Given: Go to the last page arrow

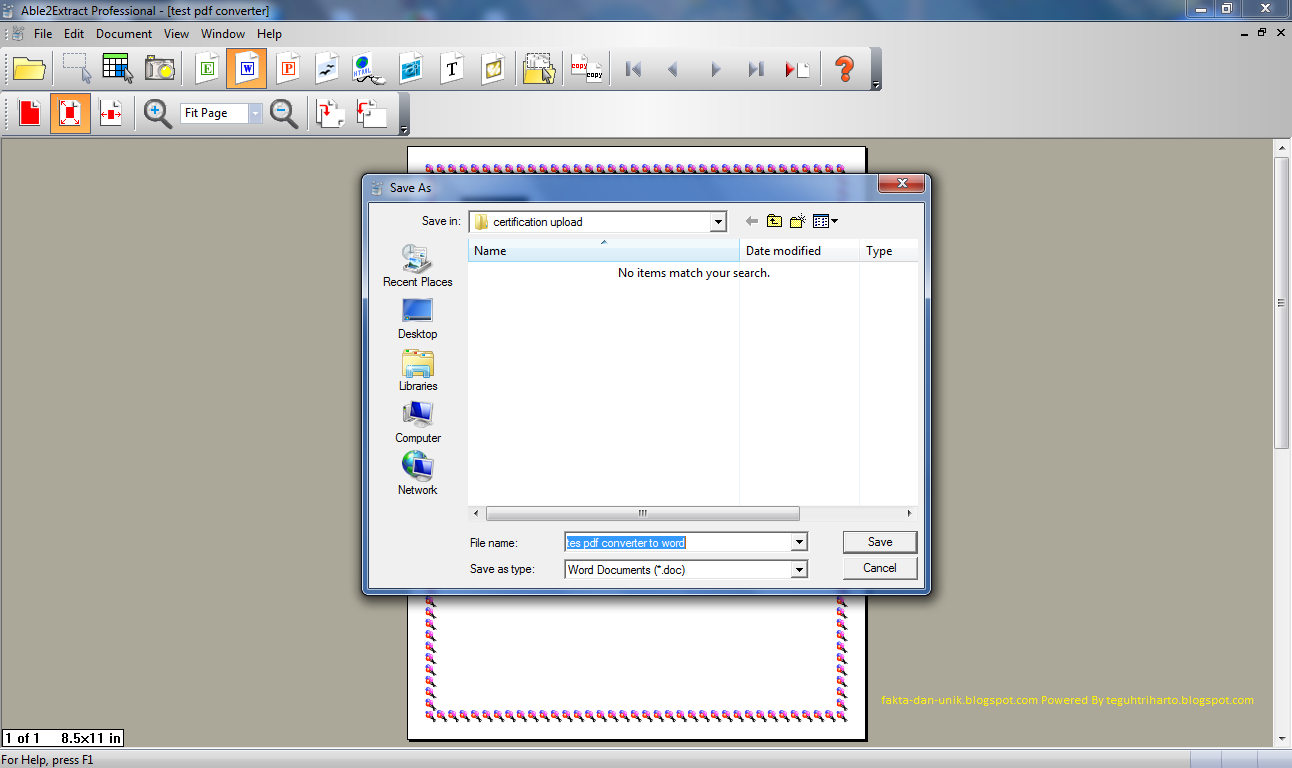Looking at the screenshot, I should click(x=756, y=69).
